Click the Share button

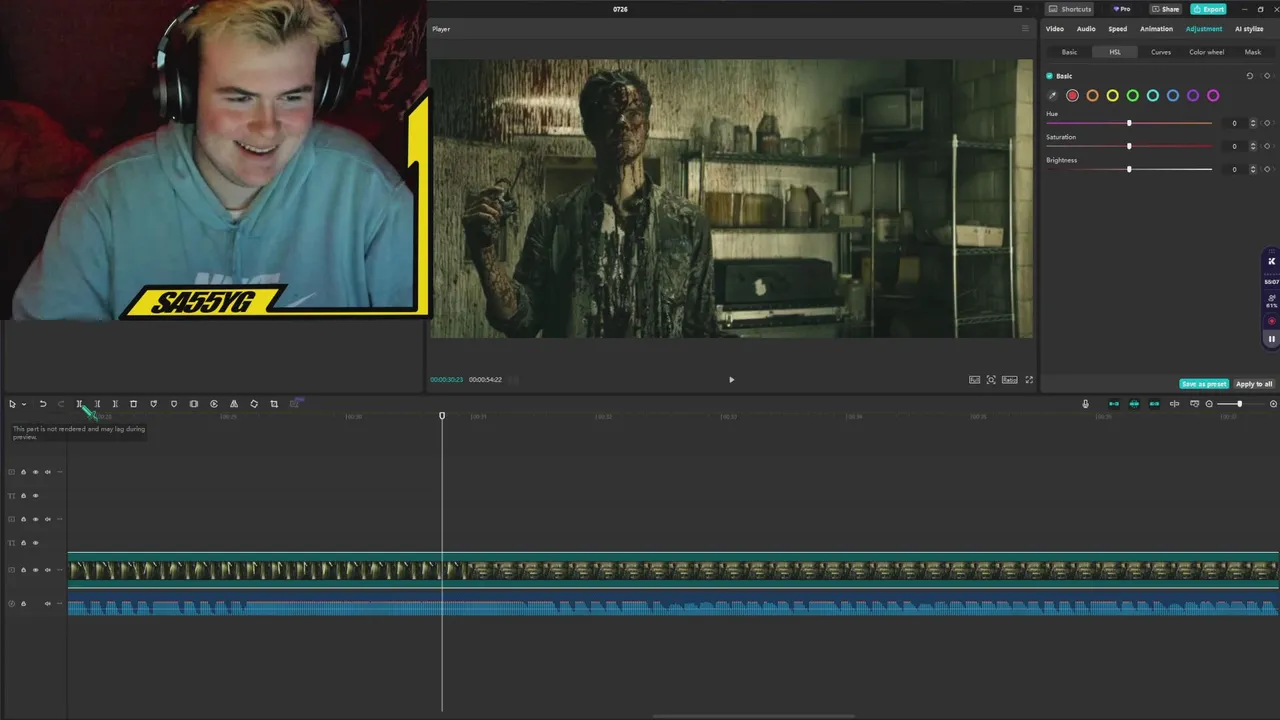[1166, 9]
